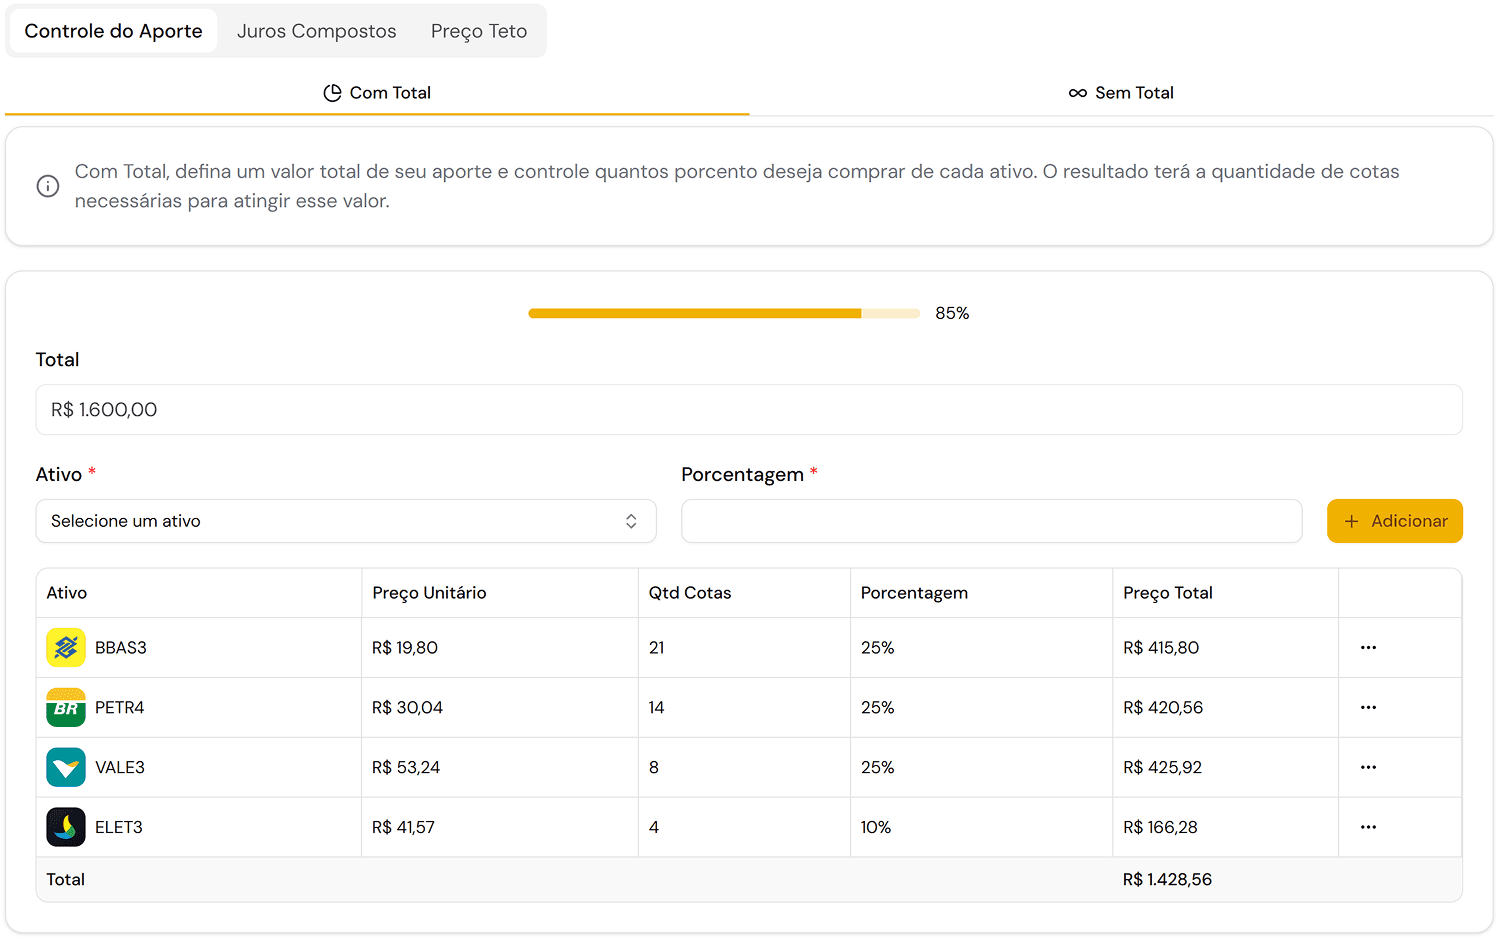Click the BBAS3 Banco do Brasil logo
The height and width of the screenshot is (944, 1502).
66,648
